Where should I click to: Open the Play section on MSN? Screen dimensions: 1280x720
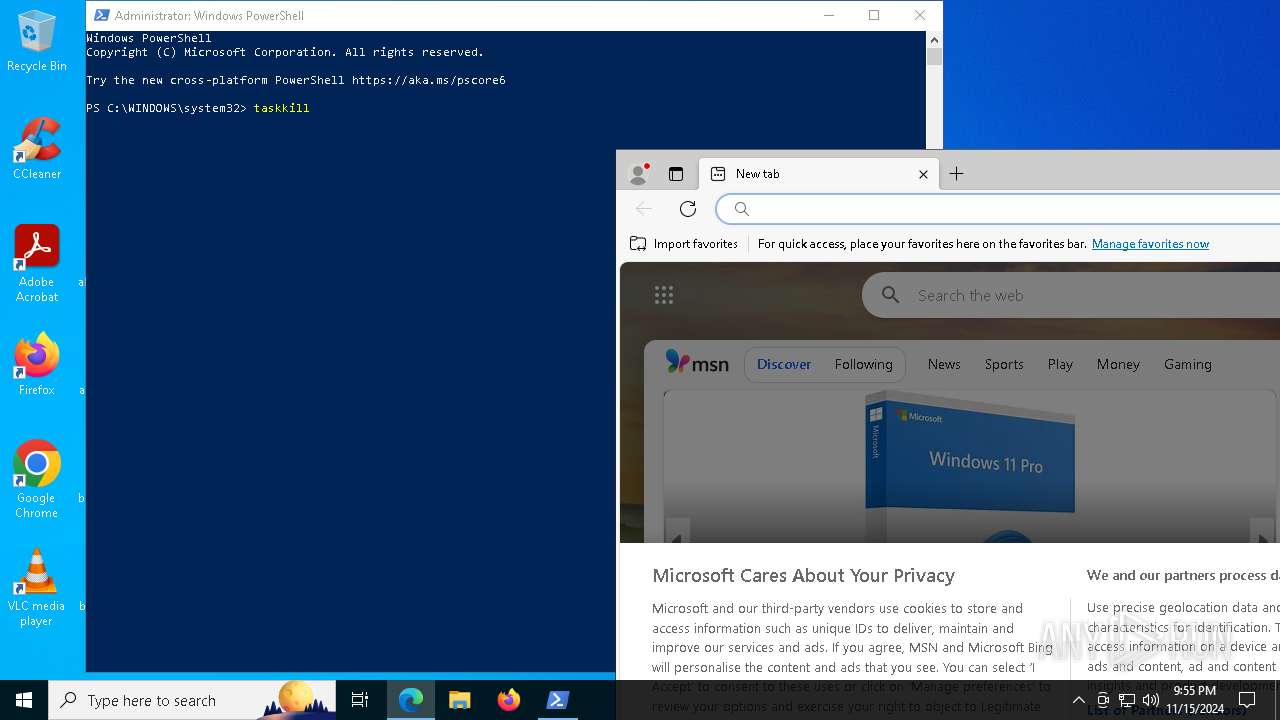pos(1060,364)
